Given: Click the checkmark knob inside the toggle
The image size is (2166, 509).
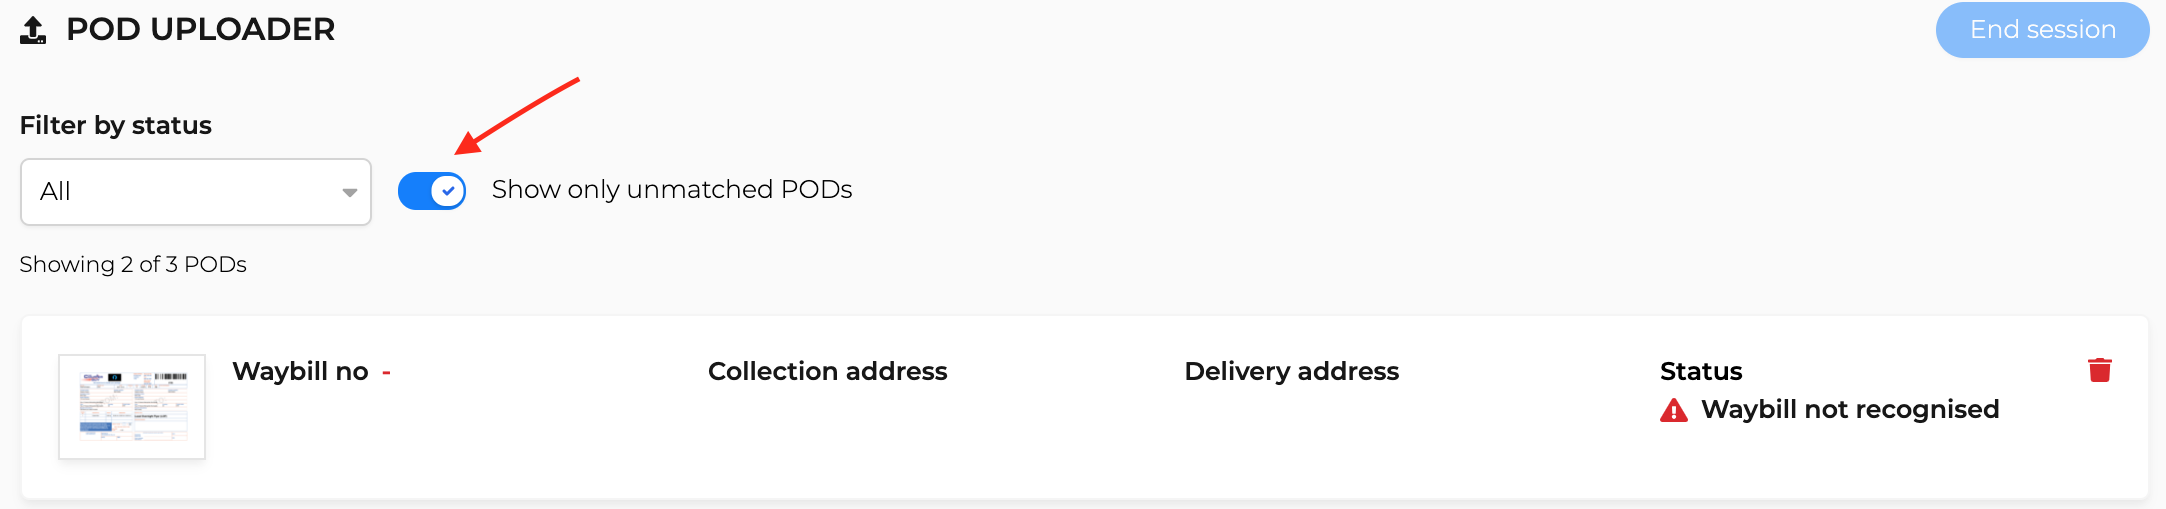Looking at the screenshot, I should tap(448, 191).
